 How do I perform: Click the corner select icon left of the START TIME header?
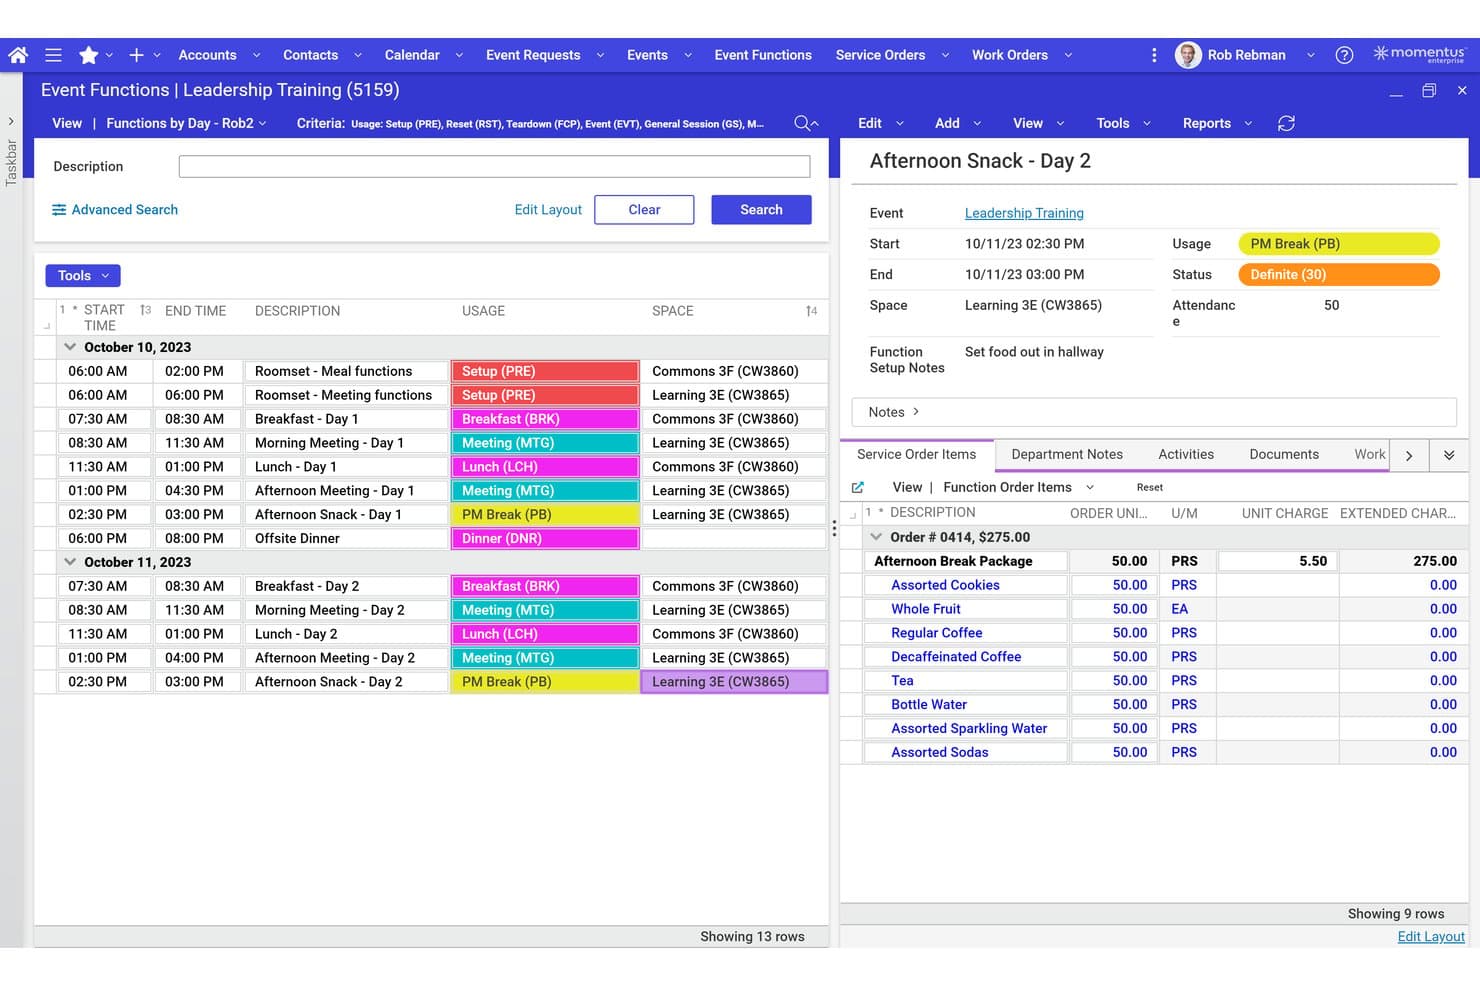pyautogui.click(x=46, y=326)
